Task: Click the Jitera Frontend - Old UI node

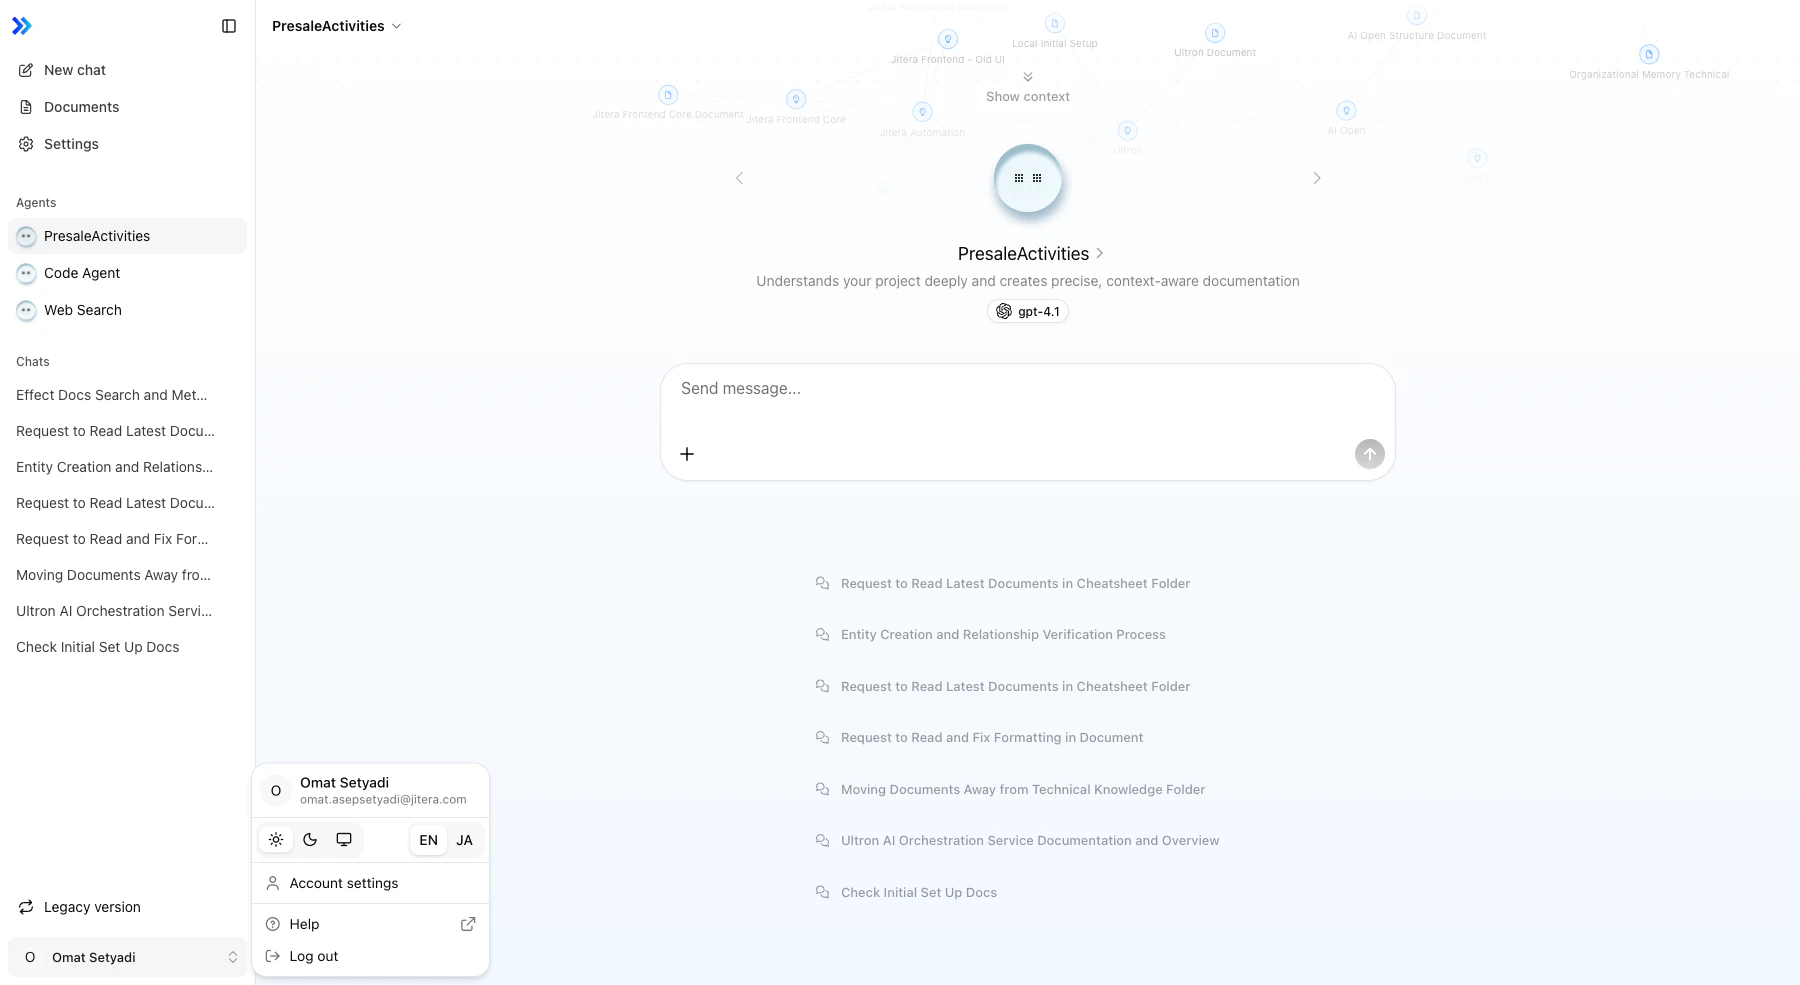Action: (x=948, y=40)
